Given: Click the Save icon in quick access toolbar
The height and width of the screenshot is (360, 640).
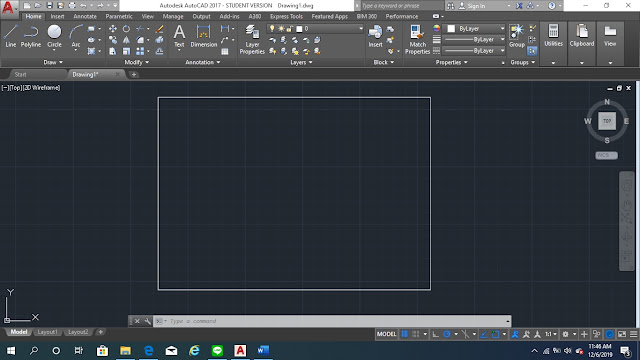Looking at the screenshot, I should point(49,6).
